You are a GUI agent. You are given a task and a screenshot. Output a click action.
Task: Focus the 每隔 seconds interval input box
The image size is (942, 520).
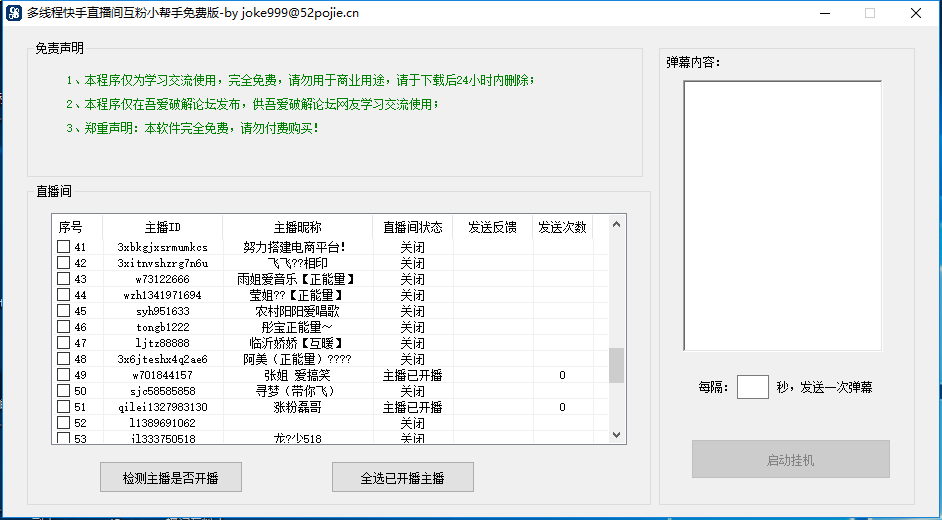click(x=752, y=387)
